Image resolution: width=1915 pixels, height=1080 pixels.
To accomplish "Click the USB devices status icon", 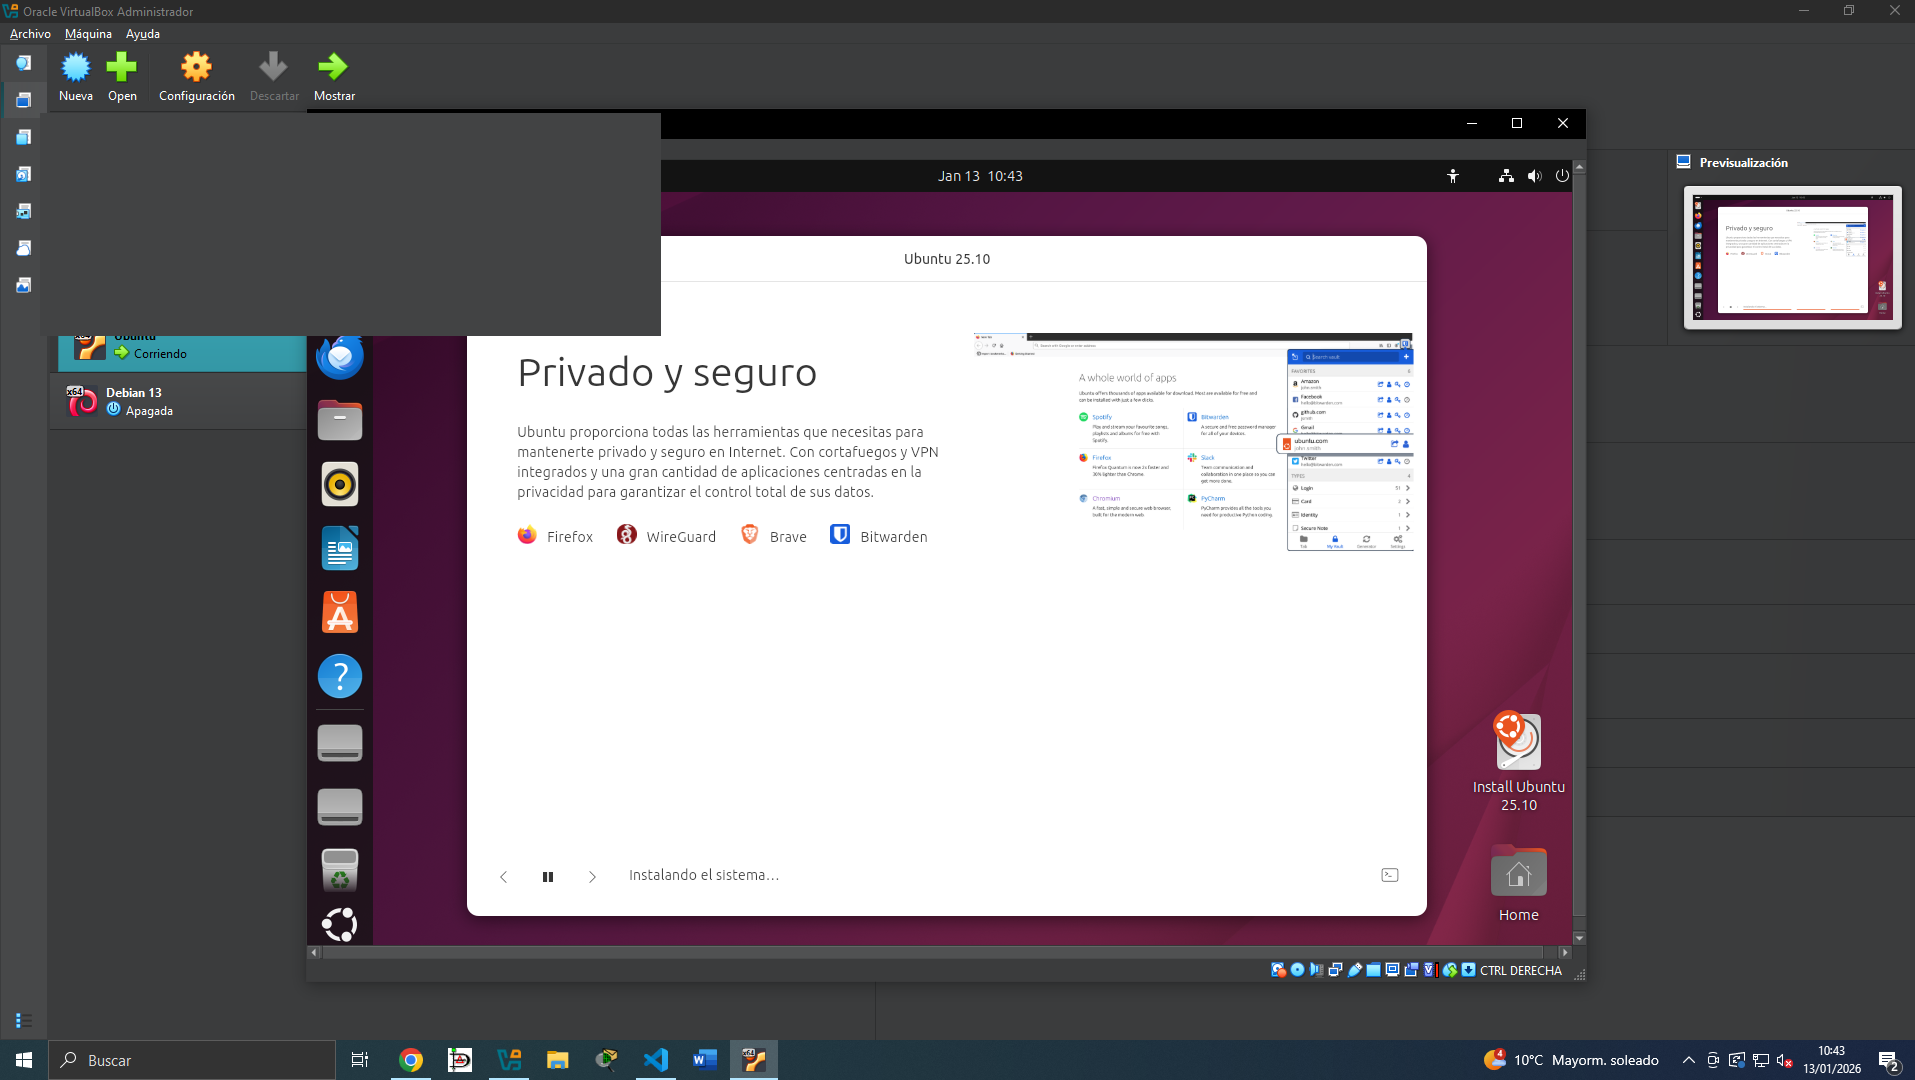I will point(1354,970).
